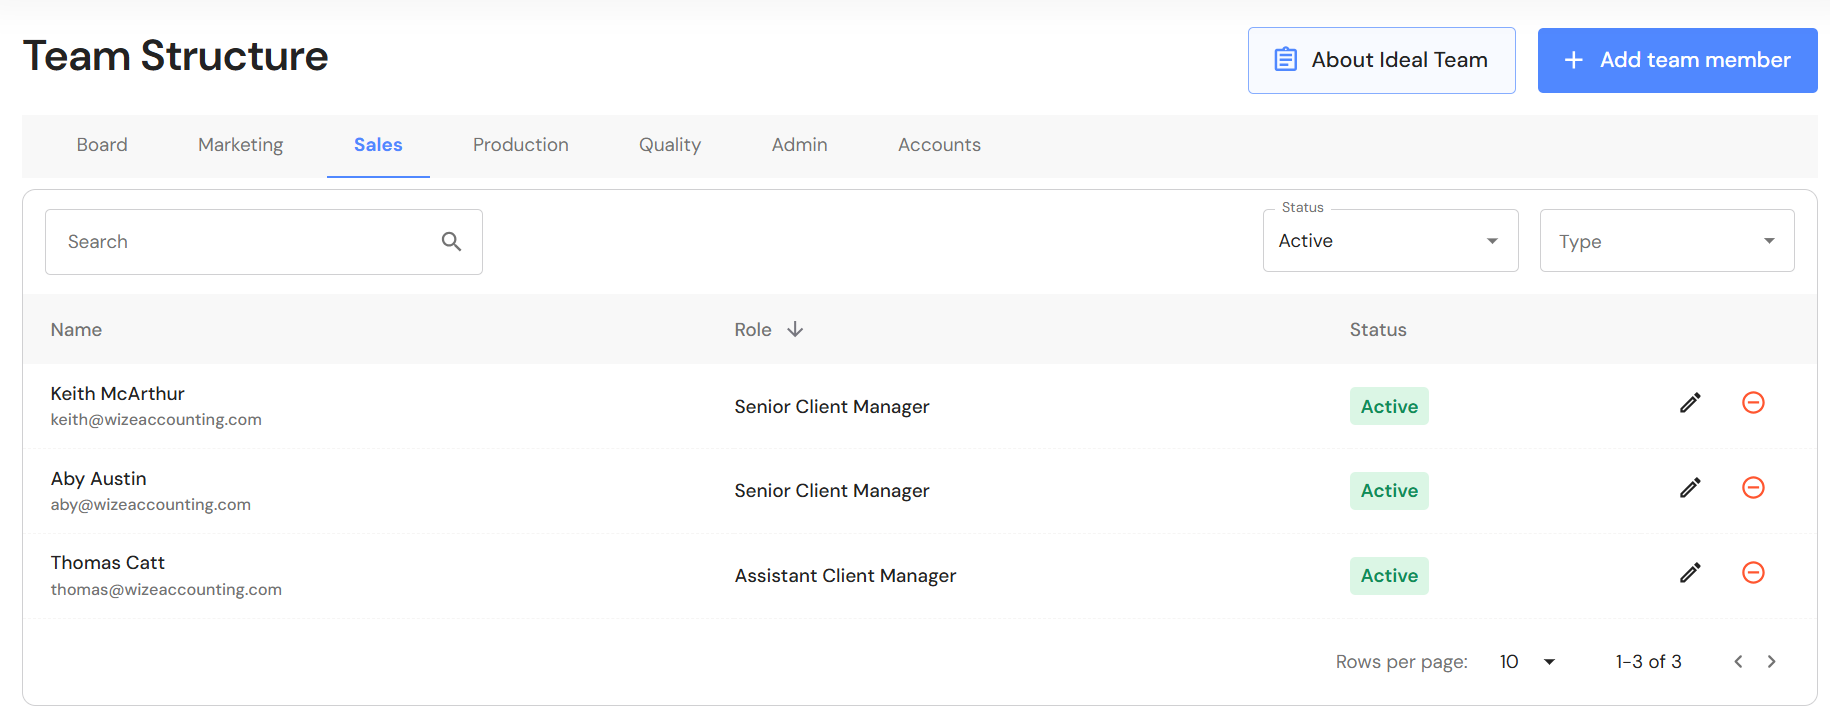
Task: Open the Status filter dropdown
Action: (x=1390, y=241)
